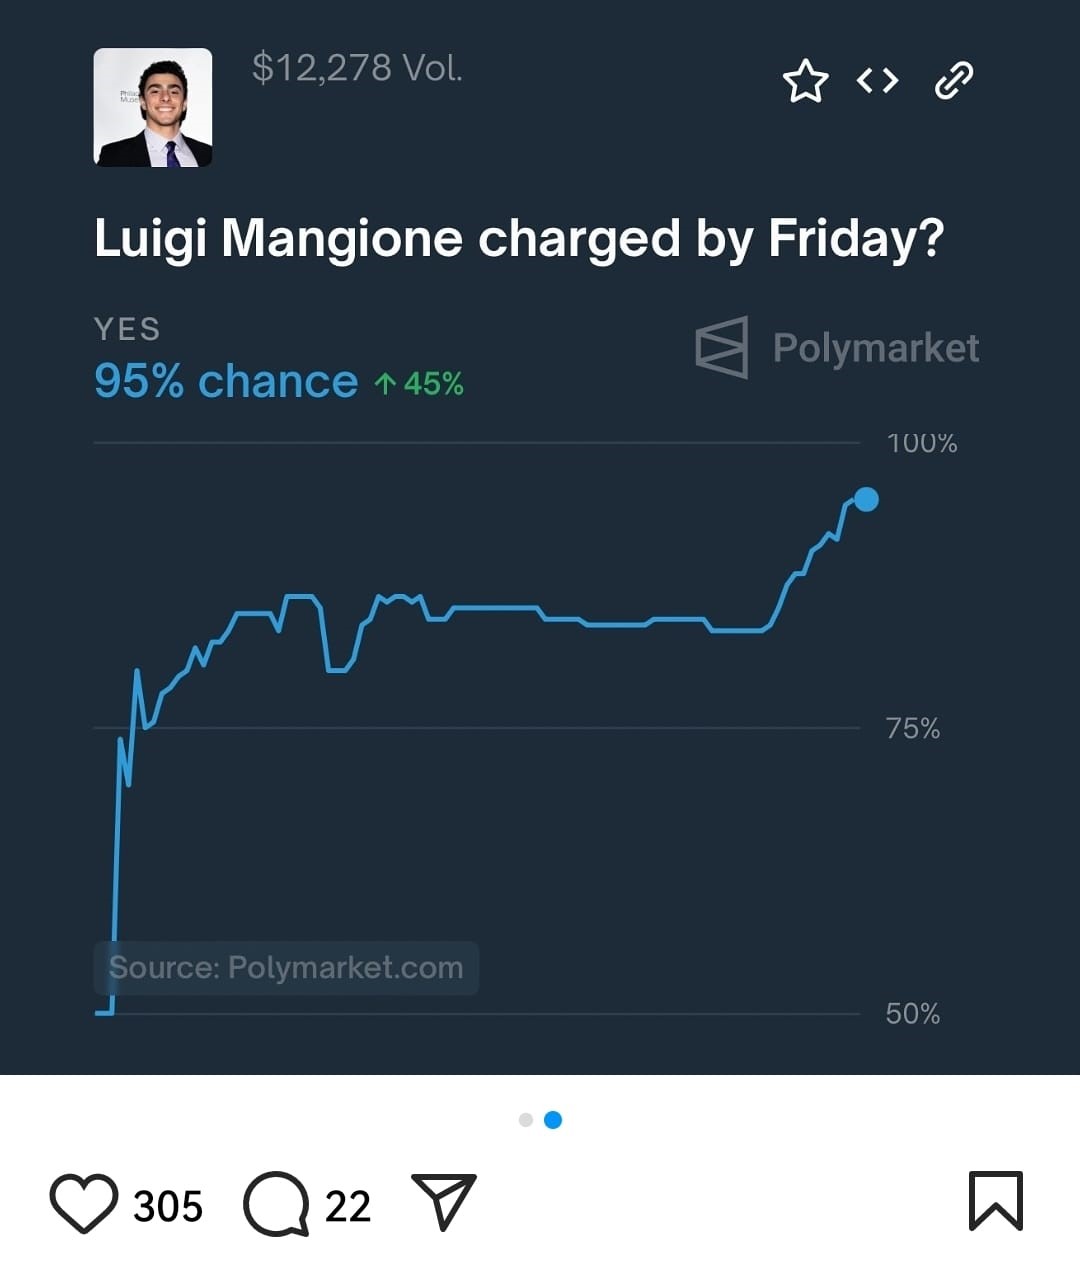
Task: Click the Polymarket brand name text
Action: point(875,348)
